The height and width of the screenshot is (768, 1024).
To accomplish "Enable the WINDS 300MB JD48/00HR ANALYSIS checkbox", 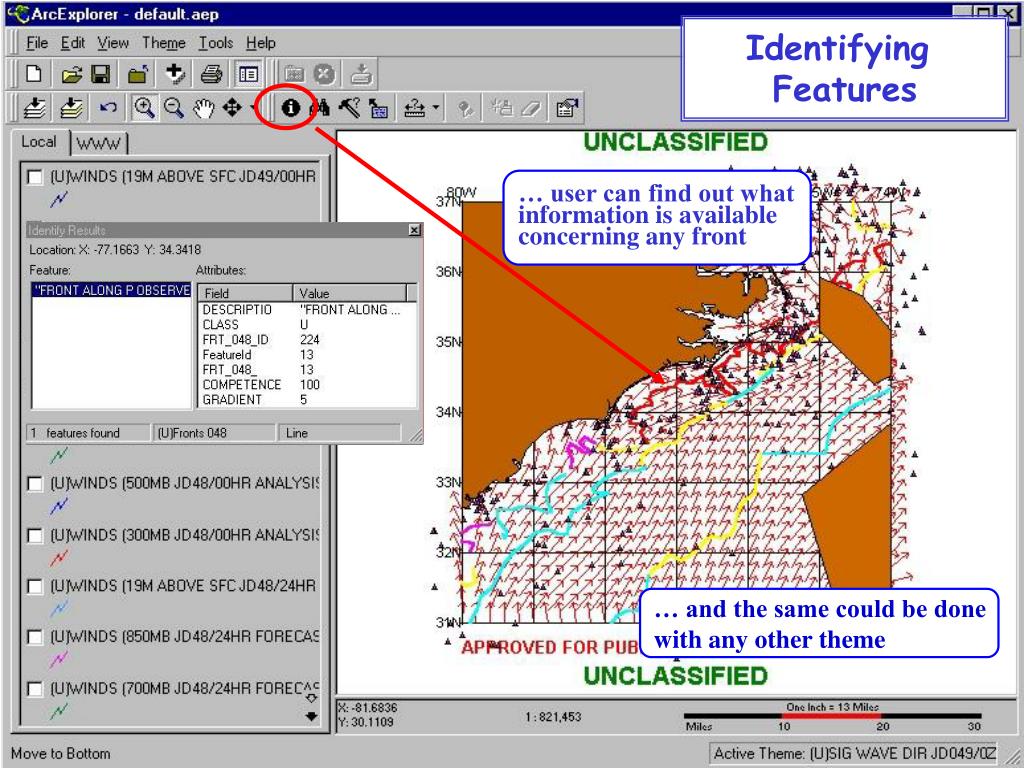I will click(x=35, y=536).
